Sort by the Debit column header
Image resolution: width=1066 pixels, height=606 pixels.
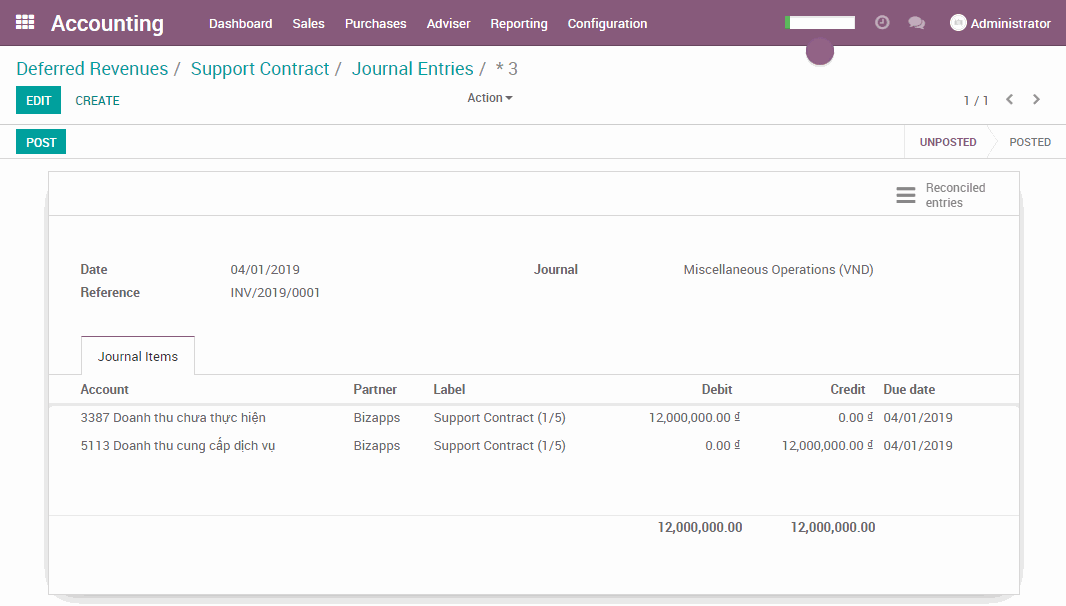click(716, 389)
